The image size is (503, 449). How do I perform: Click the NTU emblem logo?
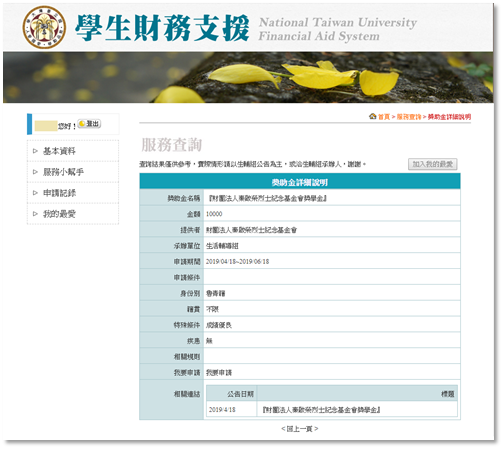[44, 27]
